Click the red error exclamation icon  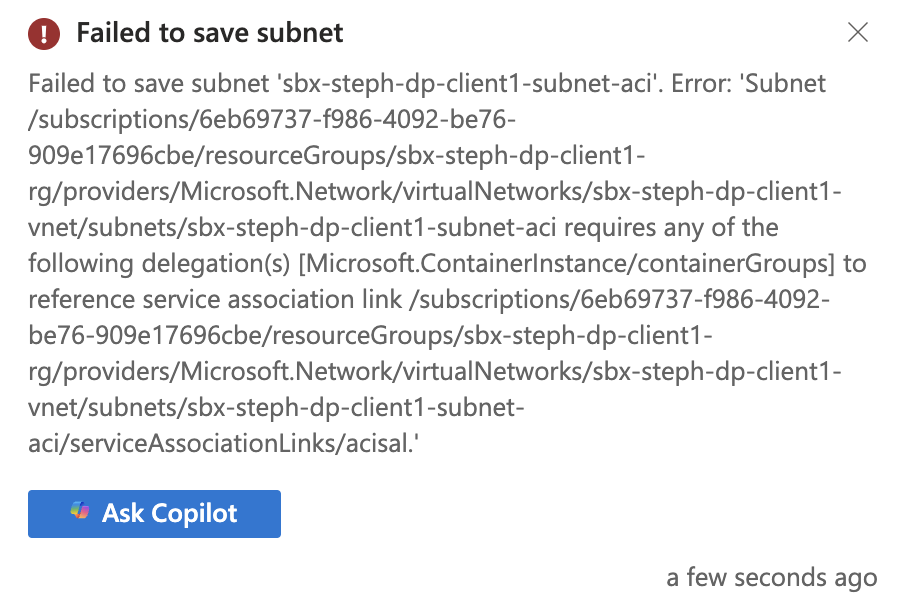44,33
